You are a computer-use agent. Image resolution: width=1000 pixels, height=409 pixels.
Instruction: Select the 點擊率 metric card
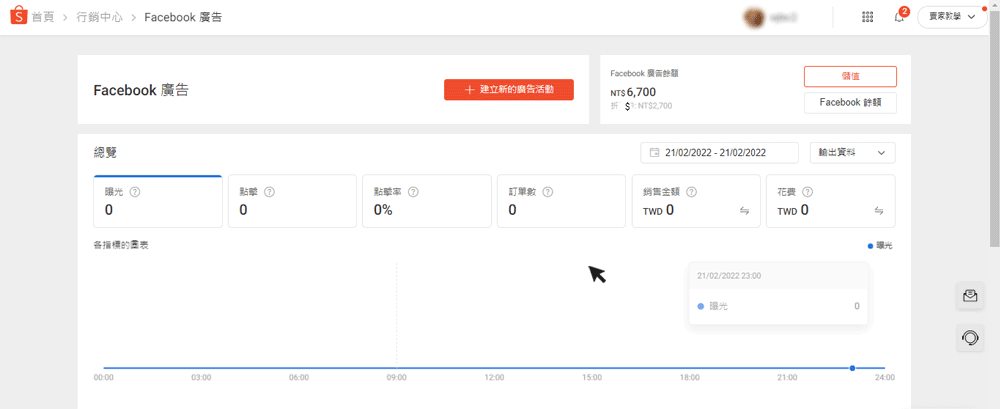point(427,201)
